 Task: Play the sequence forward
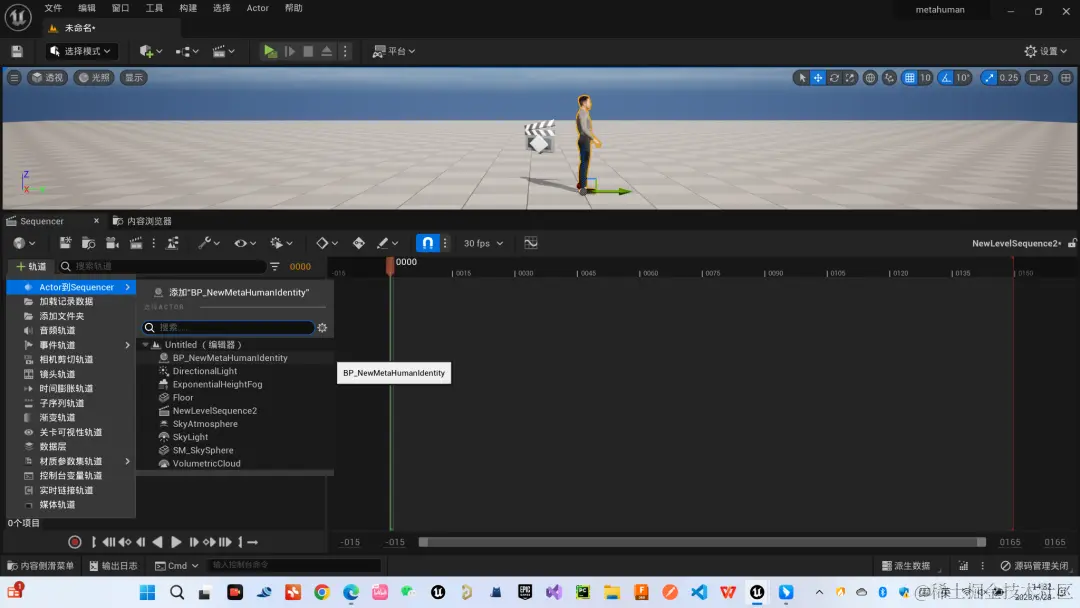pyautogui.click(x=176, y=543)
